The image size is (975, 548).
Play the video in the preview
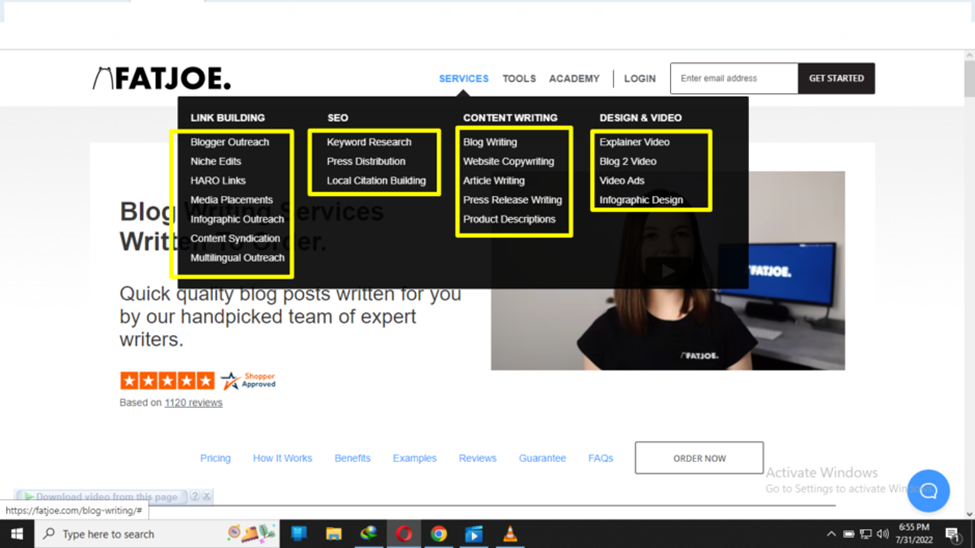pos(667,270)
